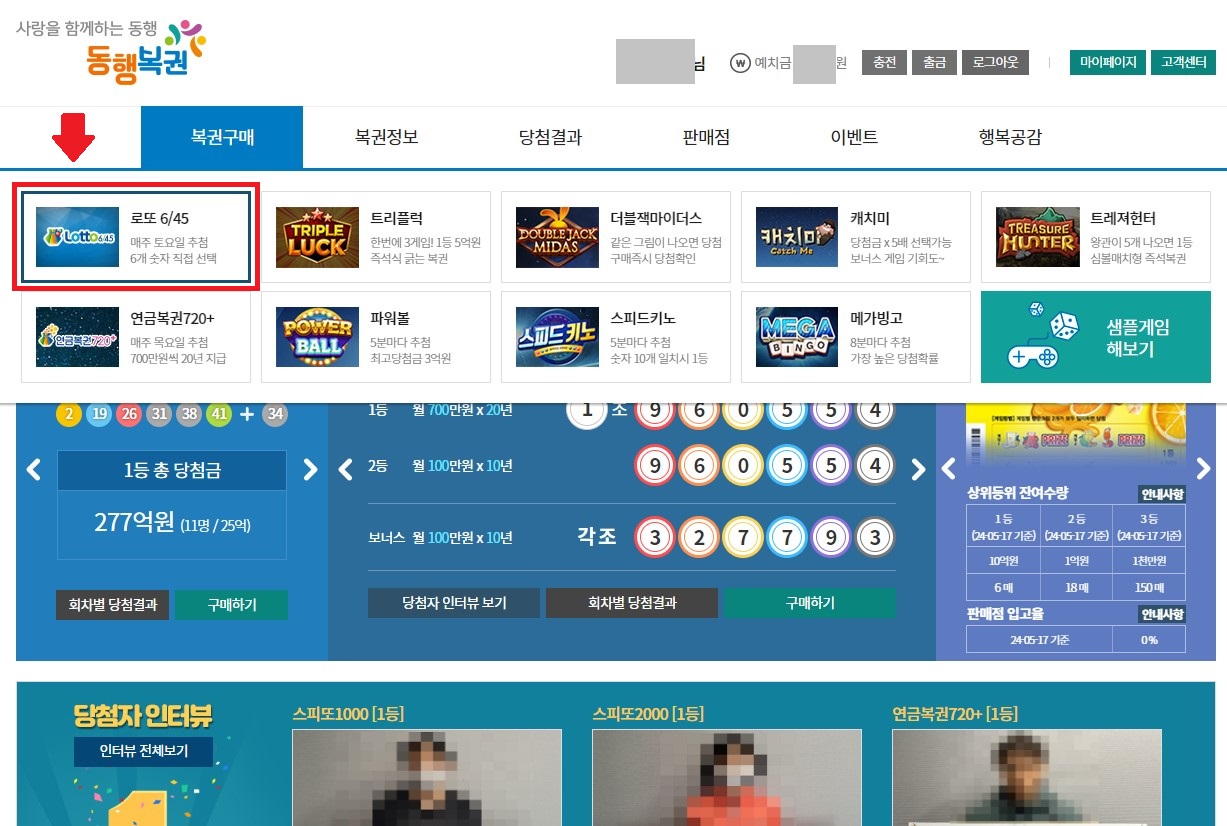The height and width of the screenshot is (826, 1227).
Task: Open 고객센터
Action: [x=1183, y=62]
